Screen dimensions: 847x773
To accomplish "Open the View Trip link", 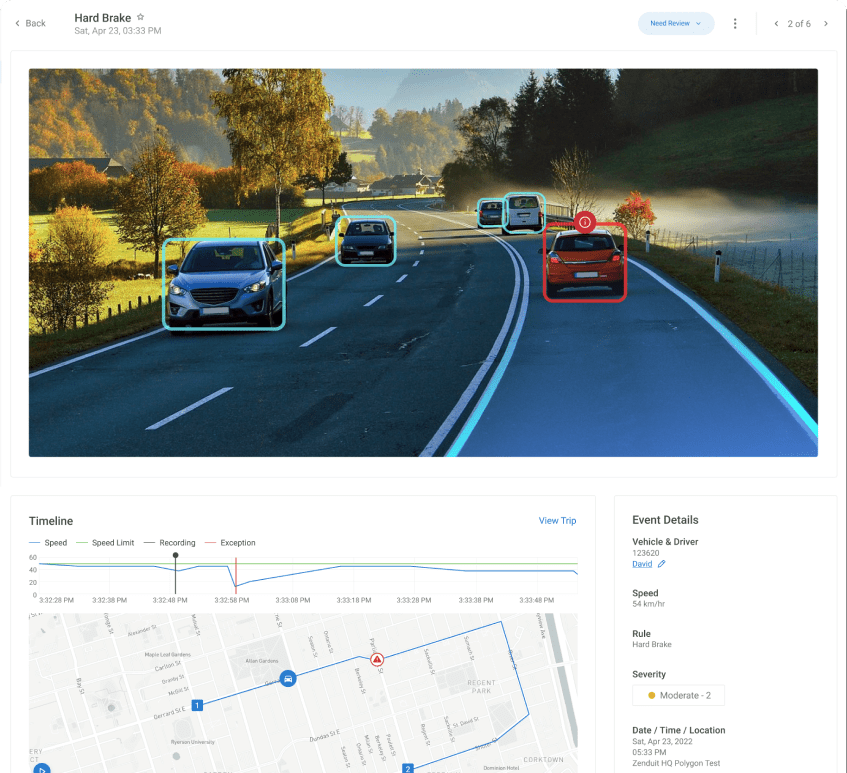I will (557, 521).
